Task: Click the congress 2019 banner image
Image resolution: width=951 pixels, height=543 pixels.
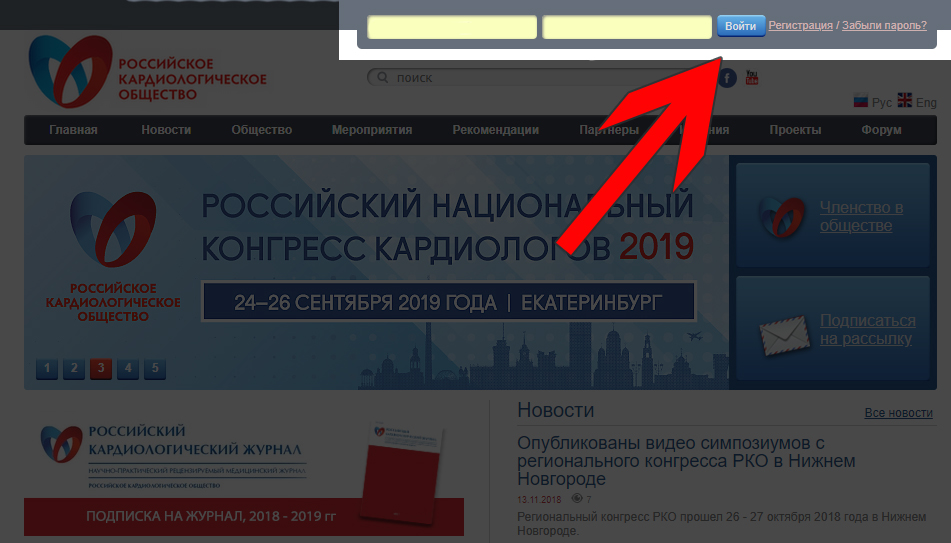Action: (x=376, y=272)
